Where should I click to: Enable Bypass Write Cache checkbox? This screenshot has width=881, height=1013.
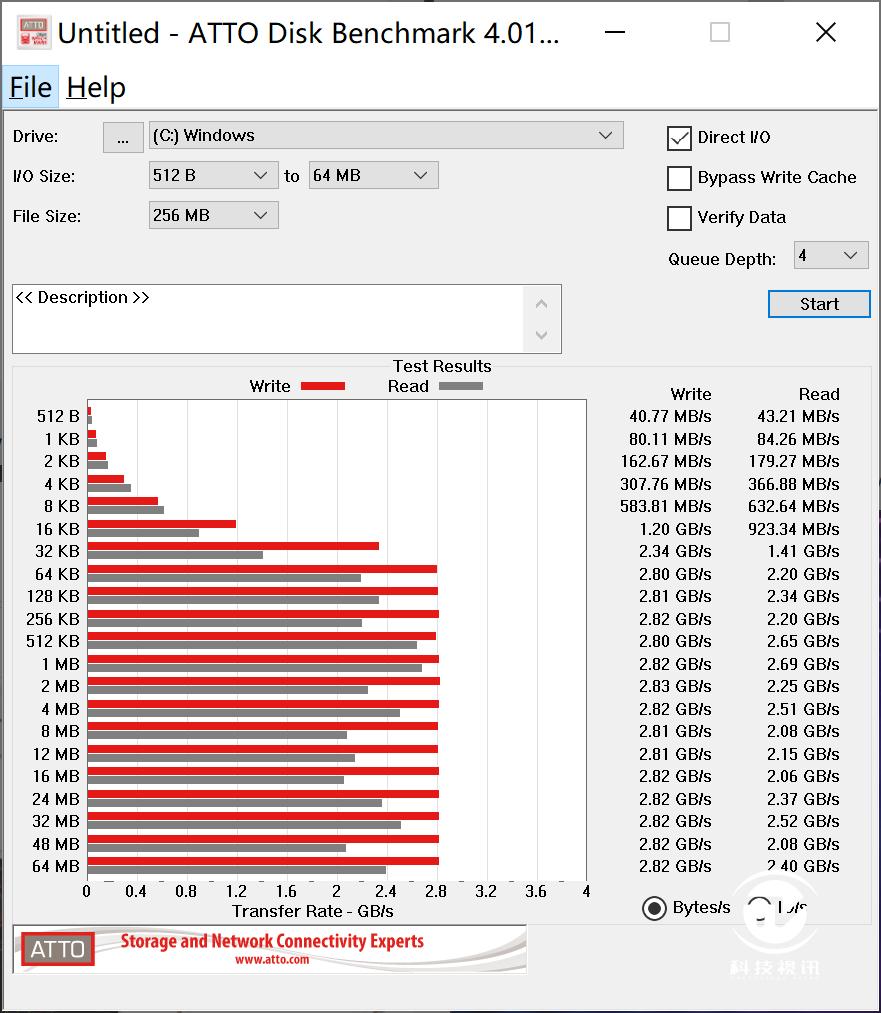[679, 178]
